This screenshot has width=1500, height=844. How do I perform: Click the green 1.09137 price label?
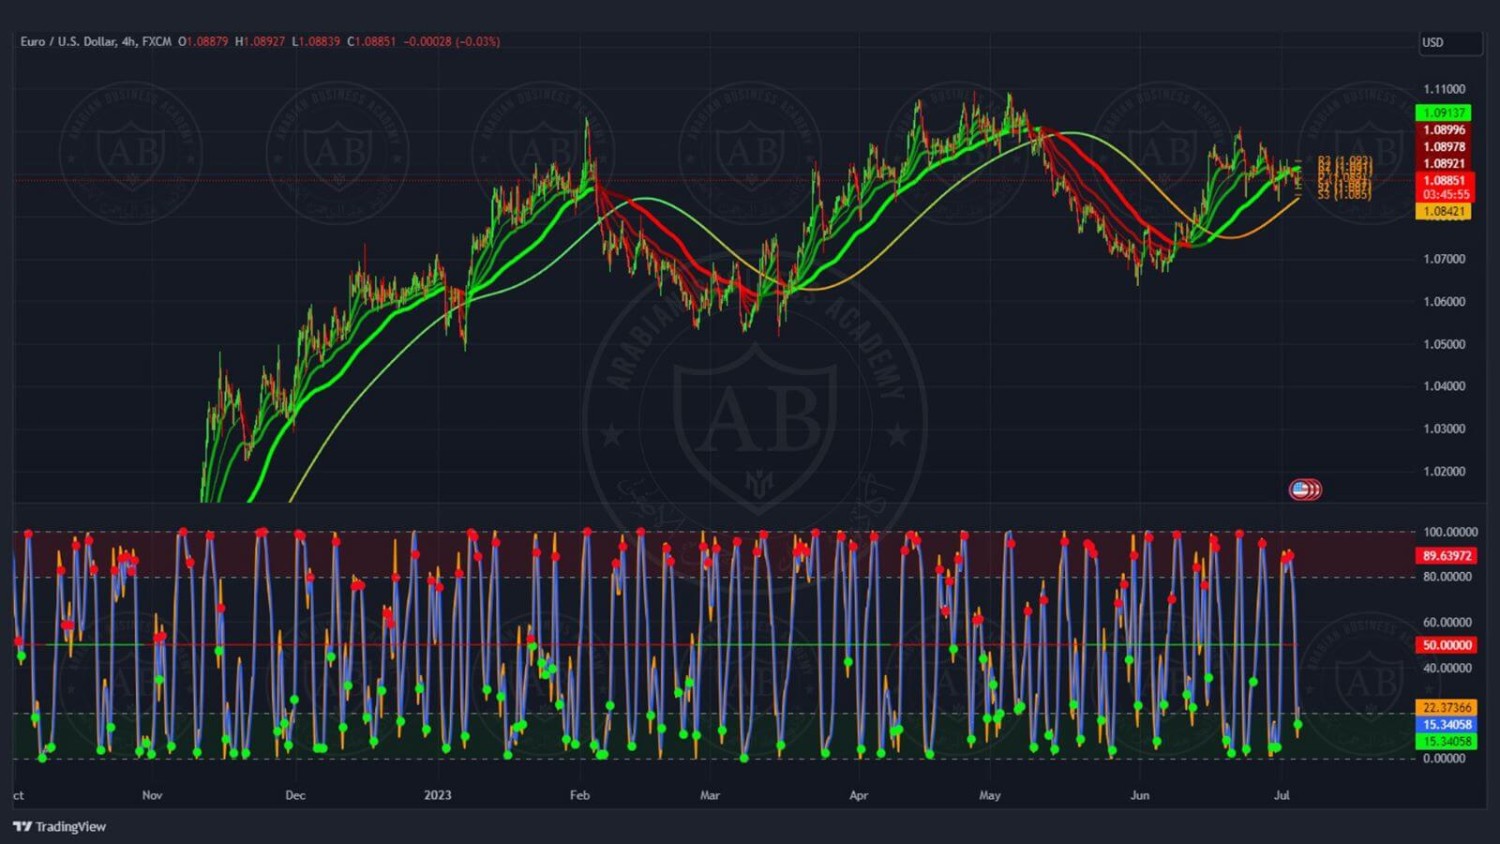pyautogui.click(x=1444, y=113)
